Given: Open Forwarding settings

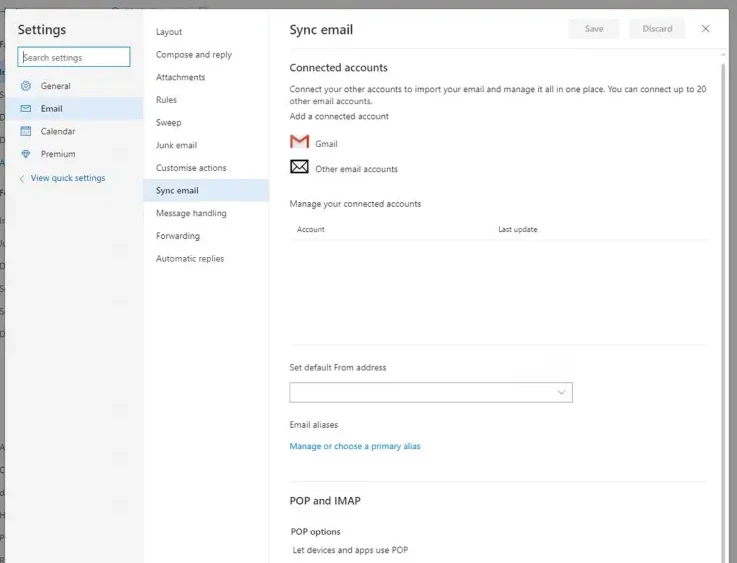Looking at the screenshot, I should click(x=206, y=236).
